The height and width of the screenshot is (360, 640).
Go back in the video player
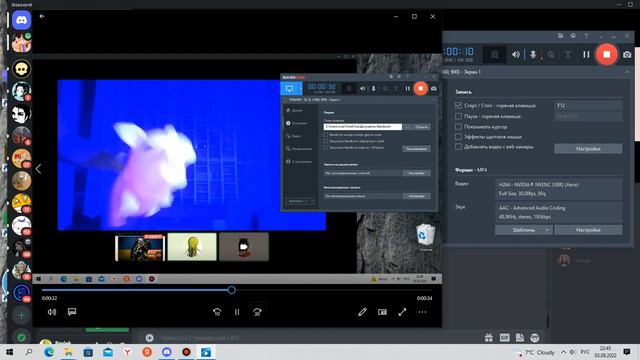(42, 16)
